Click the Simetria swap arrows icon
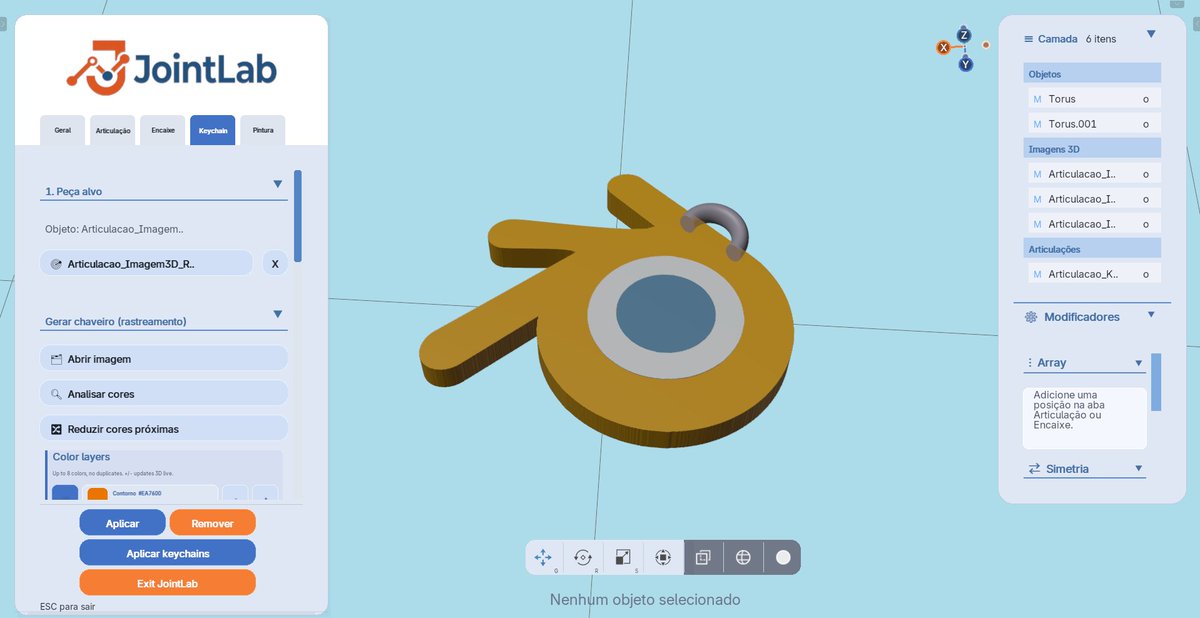The width and height of the screenshot is (1200, 618). 1034,468
